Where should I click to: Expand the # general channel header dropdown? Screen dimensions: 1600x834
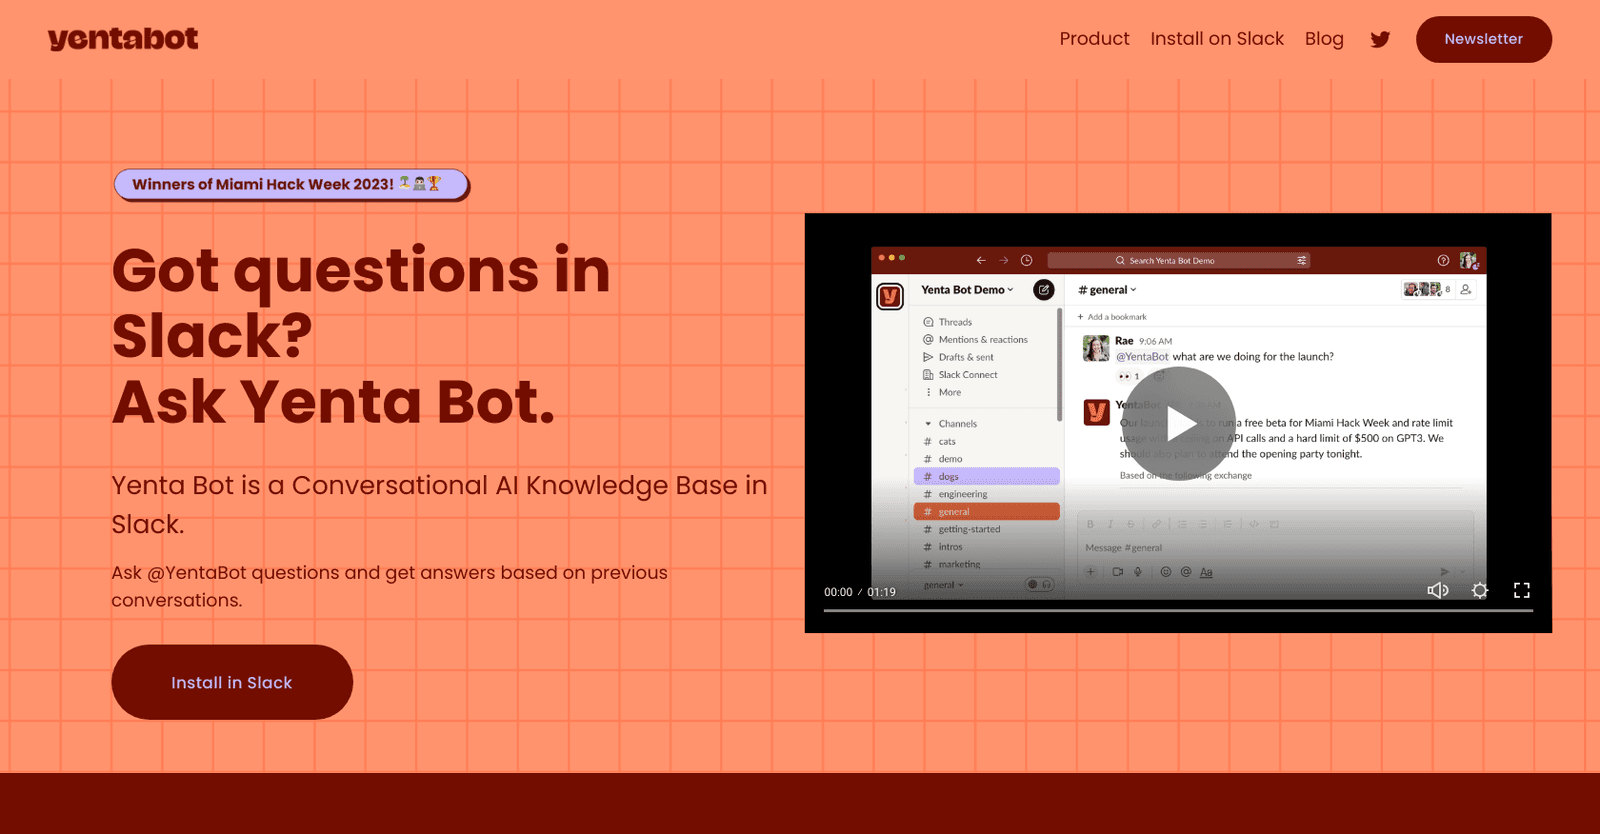click(x=1107, y=290)
